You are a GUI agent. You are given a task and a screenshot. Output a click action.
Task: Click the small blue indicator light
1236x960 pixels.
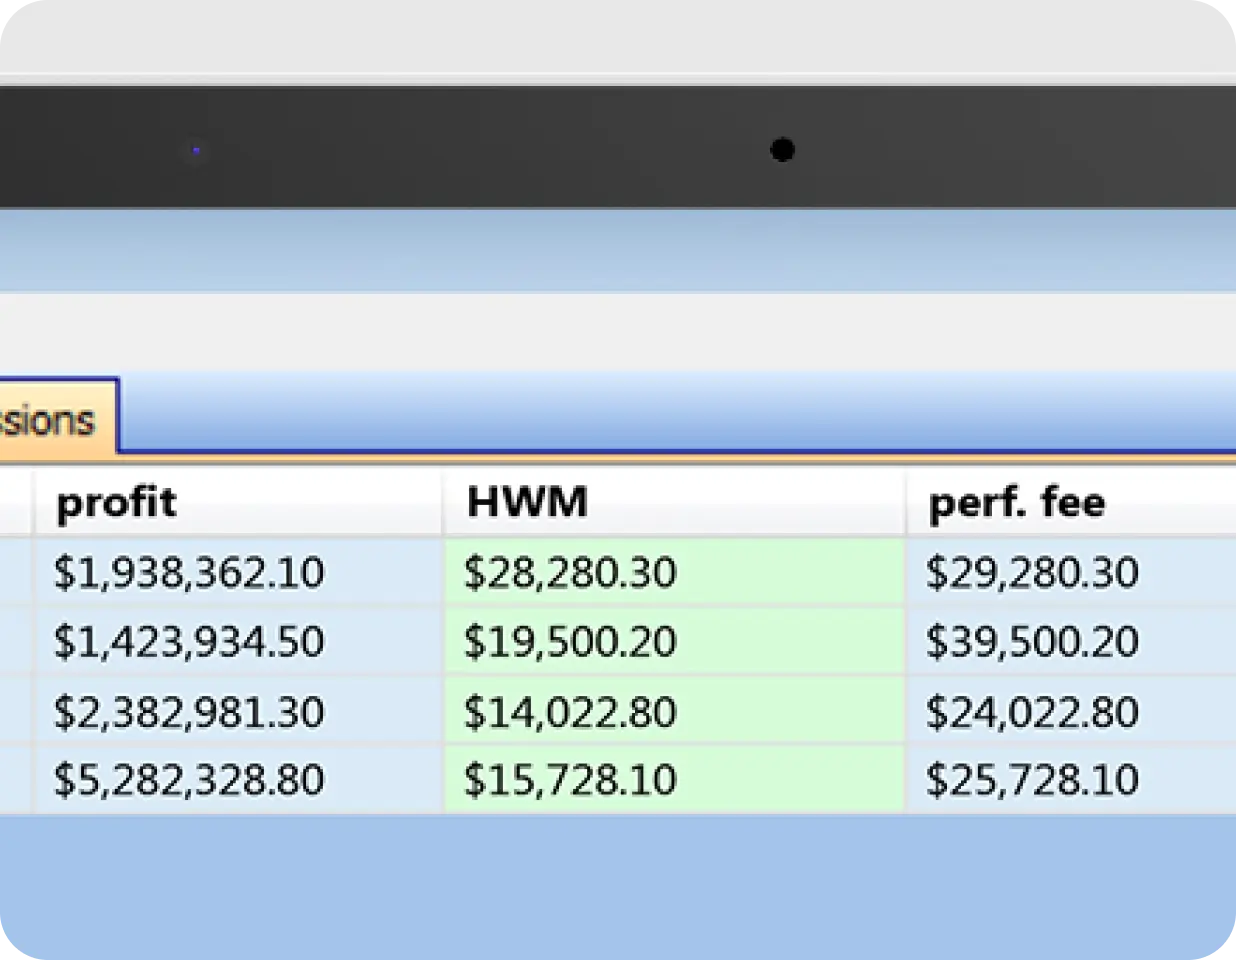coord(196,151)
